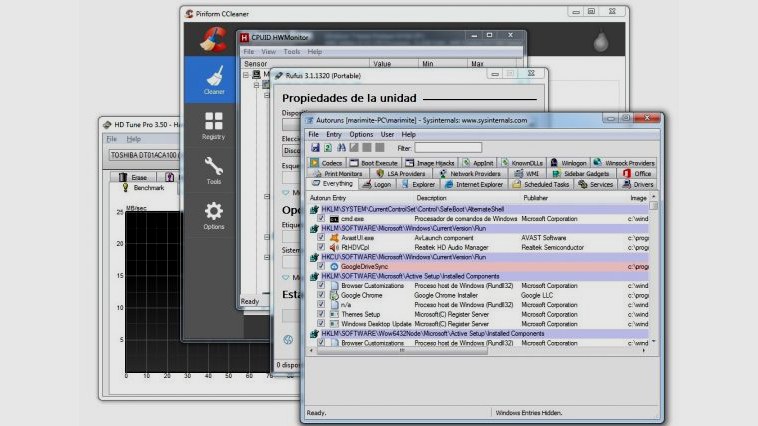
Task: Toggle the Themes Setup checkbox
Action: pos(321,314)
